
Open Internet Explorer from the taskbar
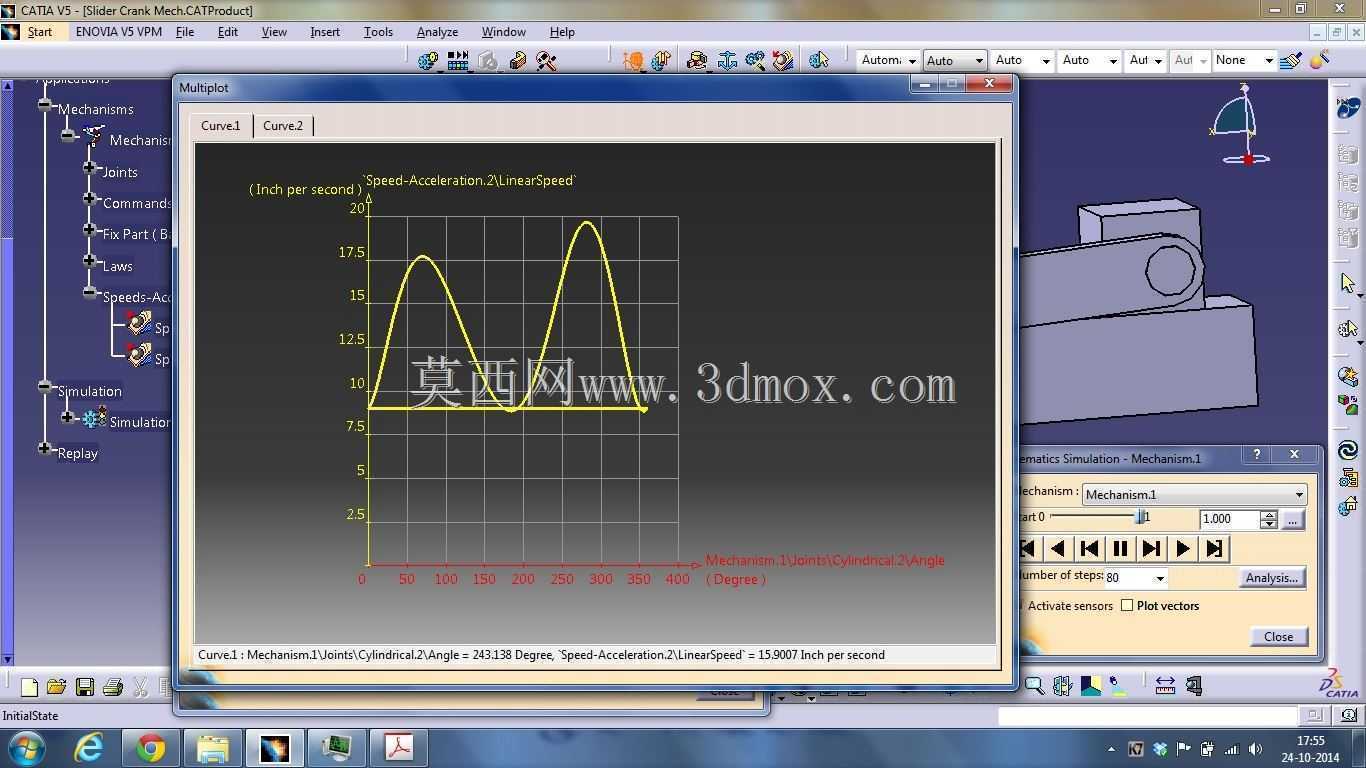89,747
